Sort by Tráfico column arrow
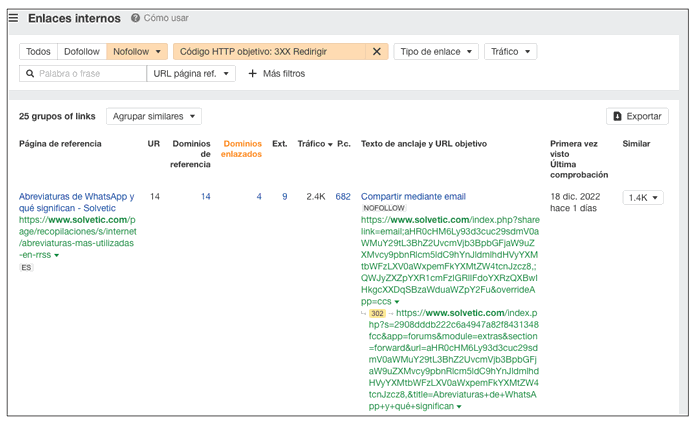700x425 pixels. point(330,145)
